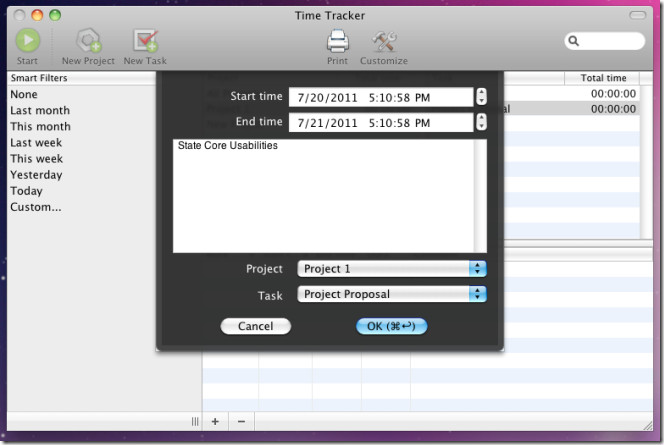The height and width of the screenshot is (445, 664).
Task: Choose the Custom... filter
Action: click(36, 207)
